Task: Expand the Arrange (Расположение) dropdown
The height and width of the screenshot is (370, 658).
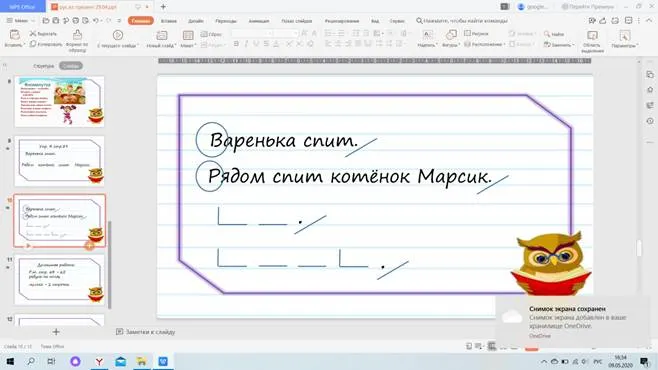Action: [504, 44]
